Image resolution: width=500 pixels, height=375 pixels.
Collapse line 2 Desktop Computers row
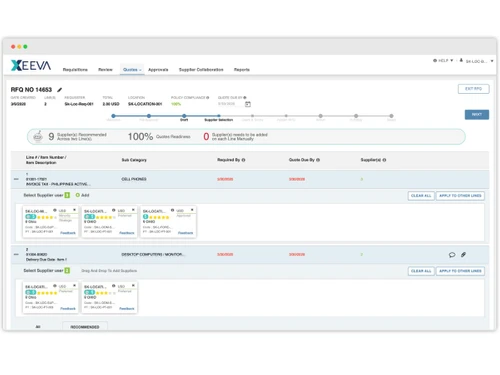[x=16, y=254]
